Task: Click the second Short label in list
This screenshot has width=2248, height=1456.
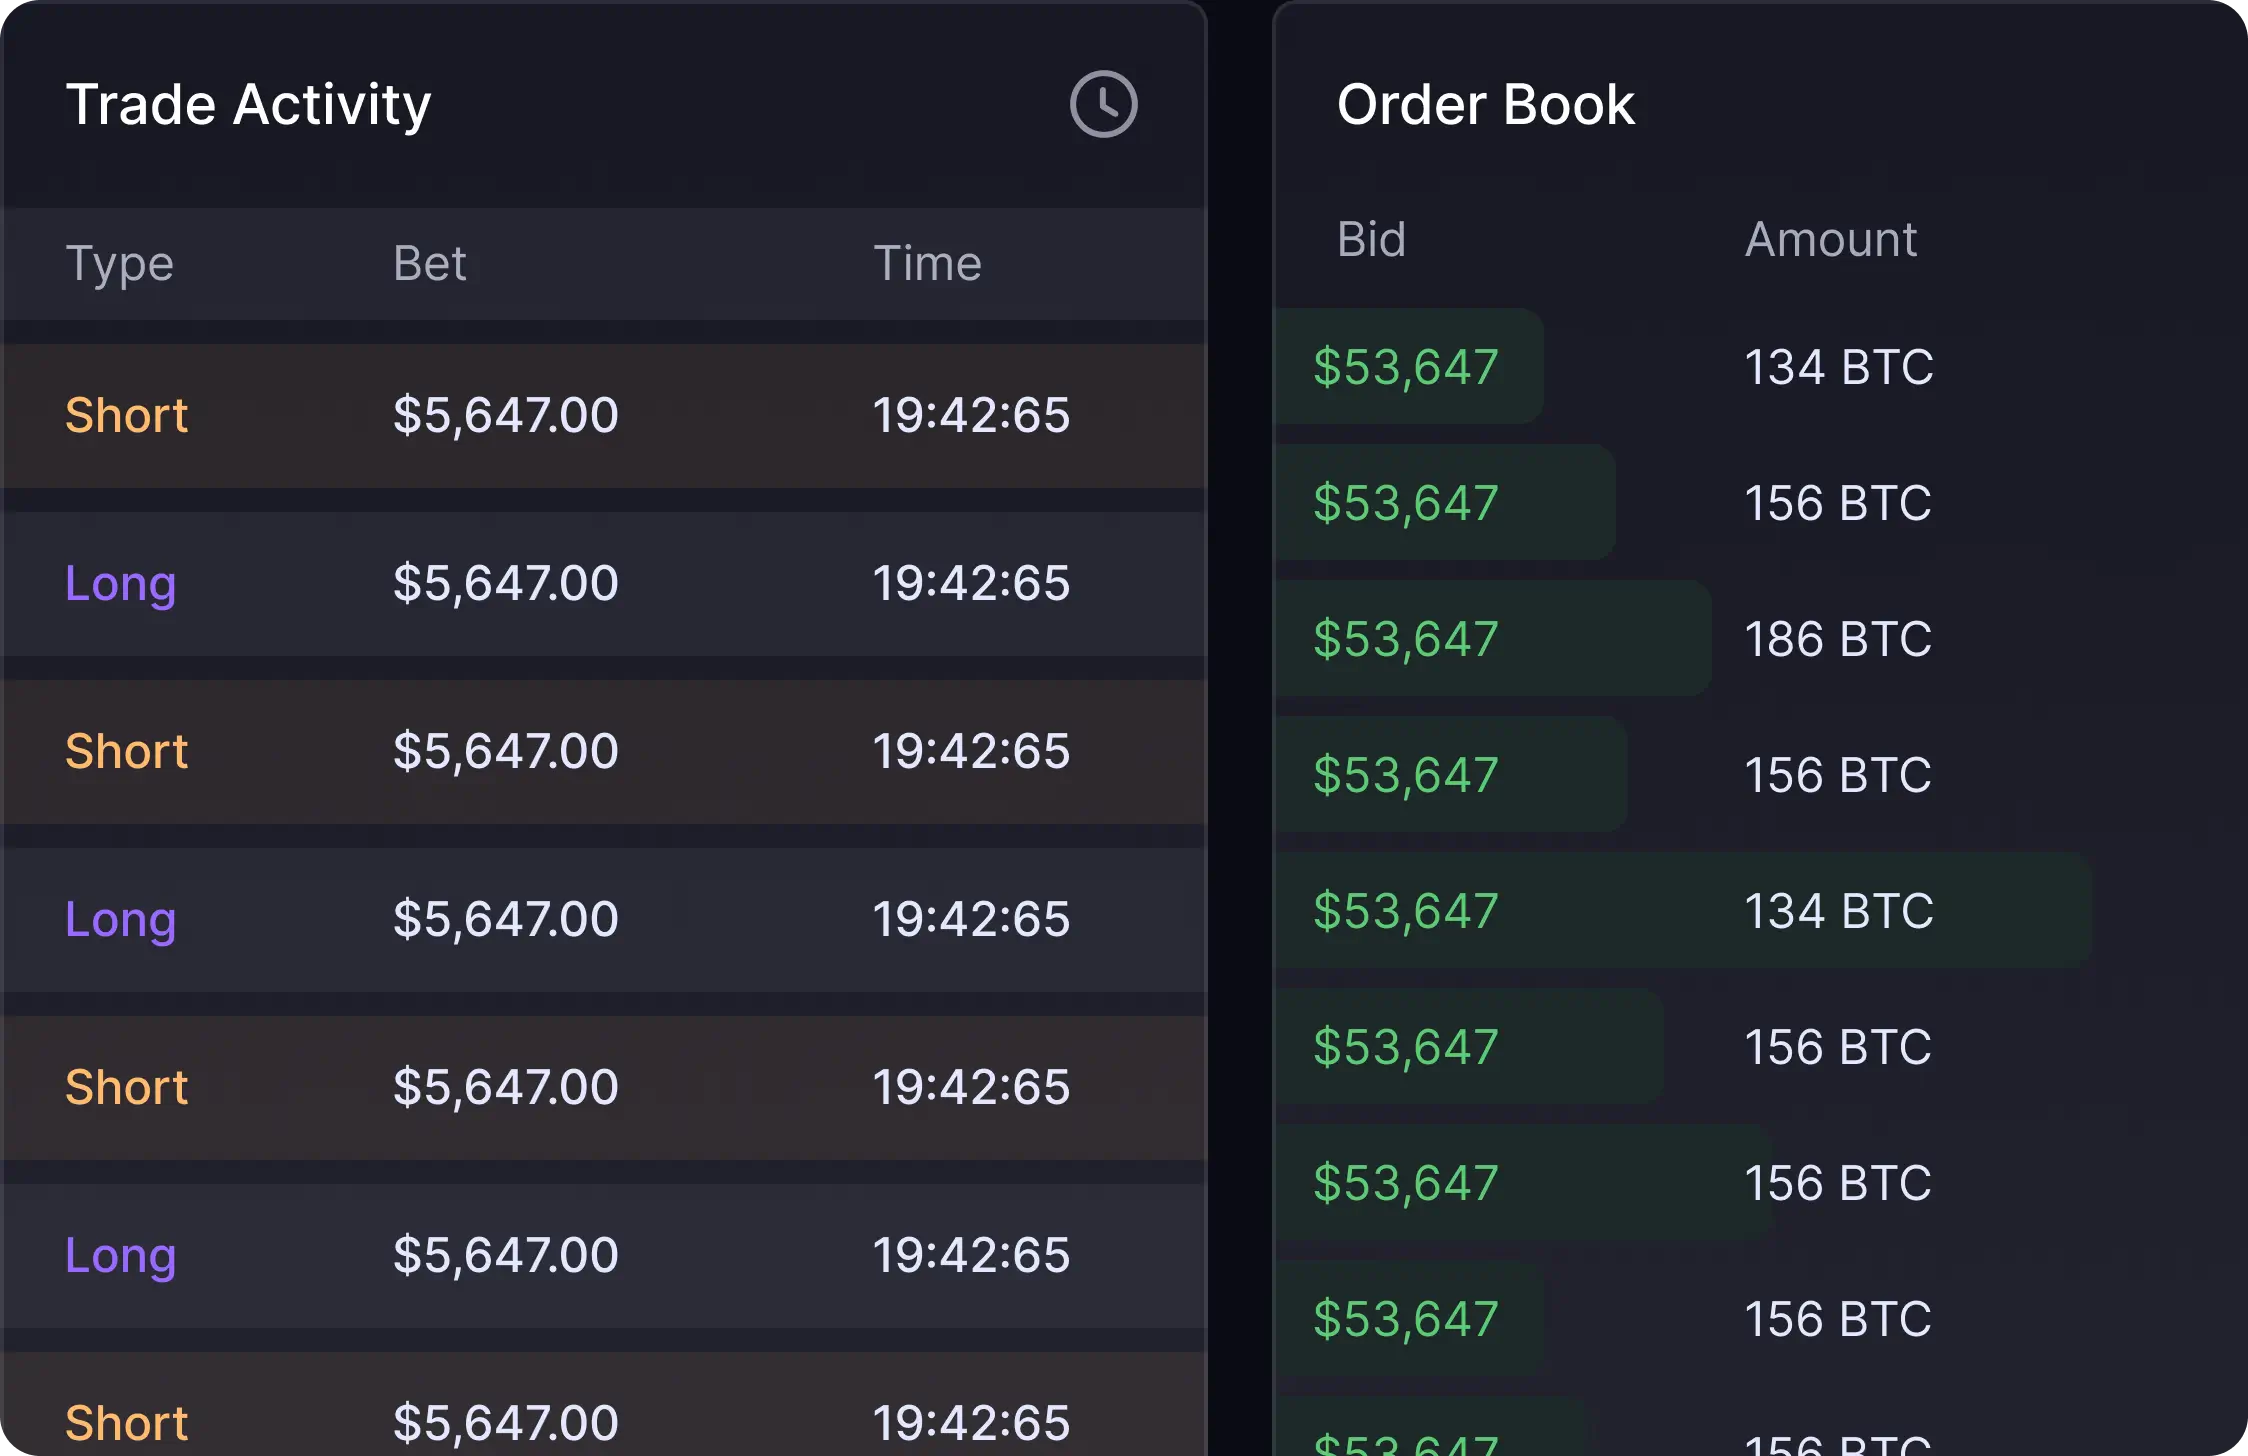Action: [126, 752]
